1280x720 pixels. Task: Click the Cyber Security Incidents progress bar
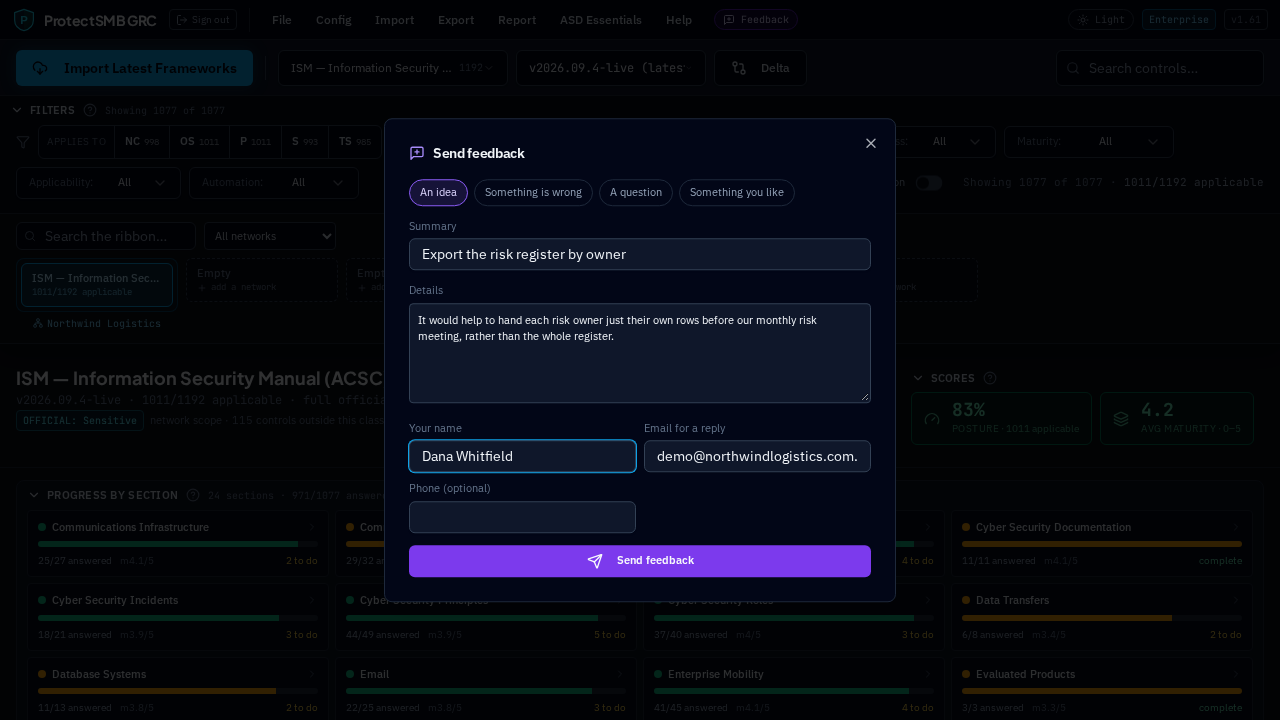(x=178, y=618)
